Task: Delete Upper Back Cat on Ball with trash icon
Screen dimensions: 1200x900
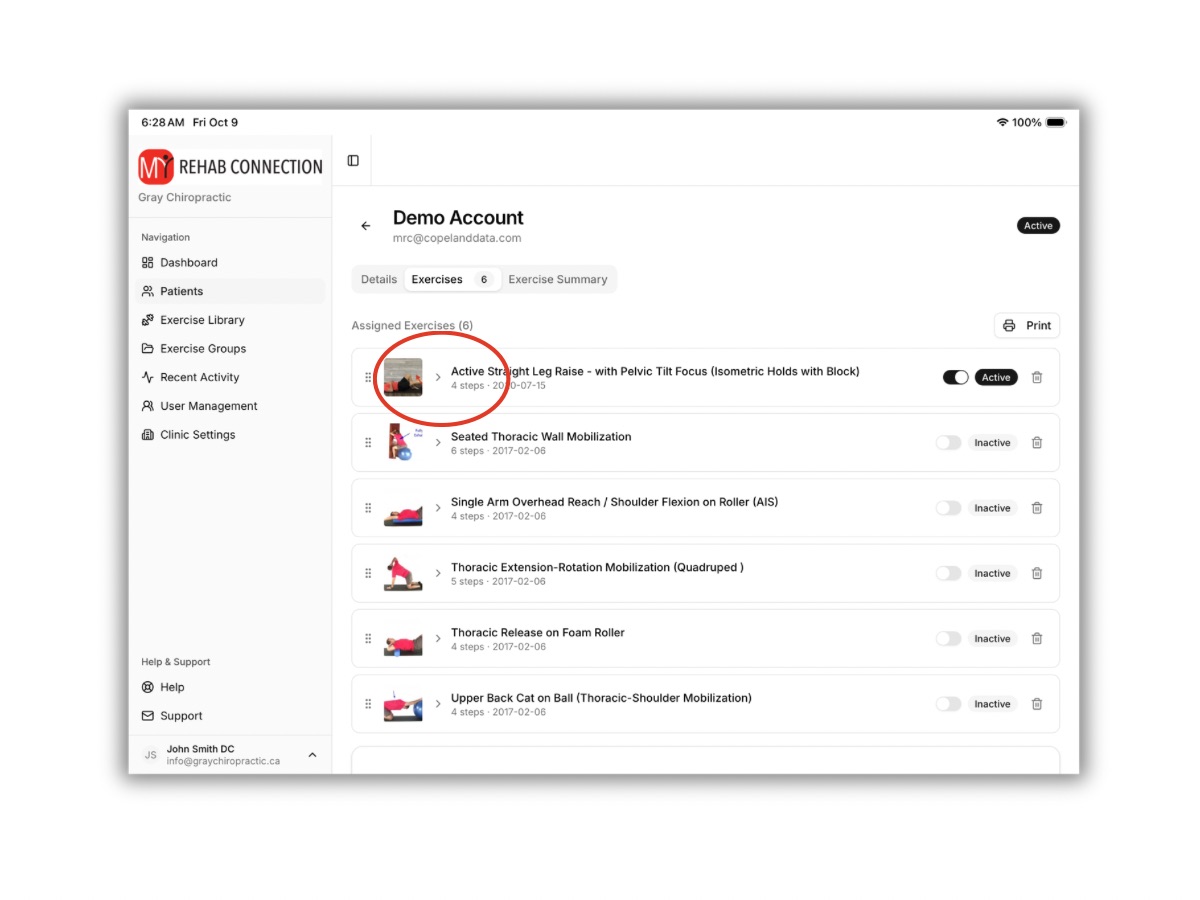Action: tap(1037, 704)
